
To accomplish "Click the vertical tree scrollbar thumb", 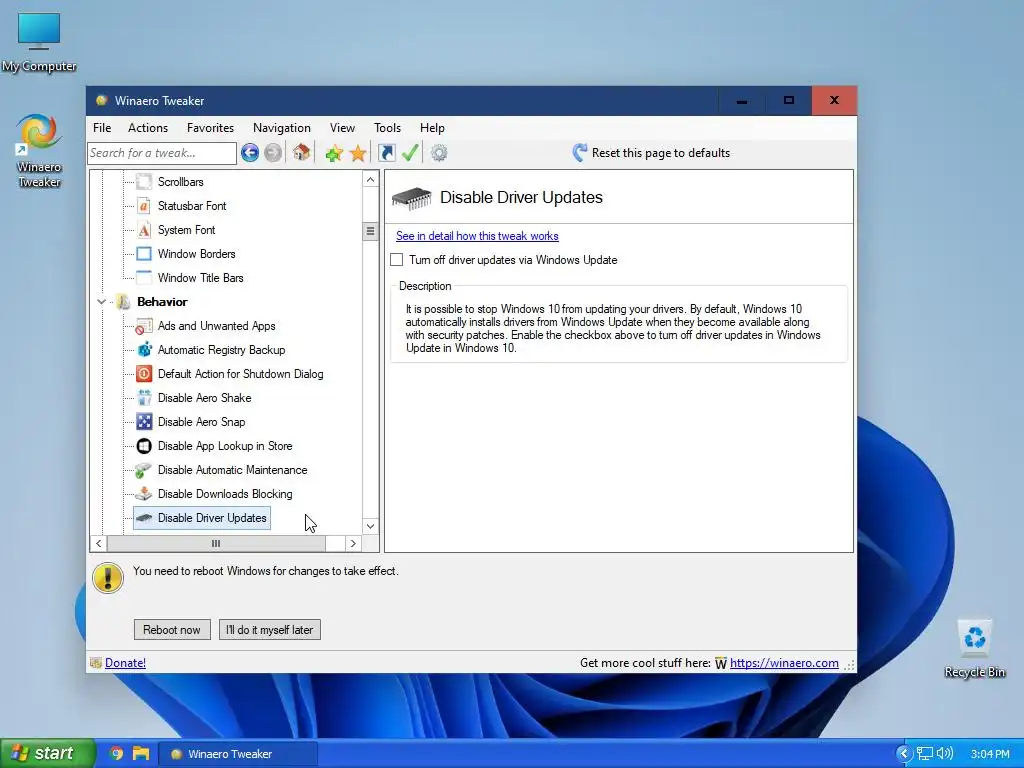I will 370,231.
